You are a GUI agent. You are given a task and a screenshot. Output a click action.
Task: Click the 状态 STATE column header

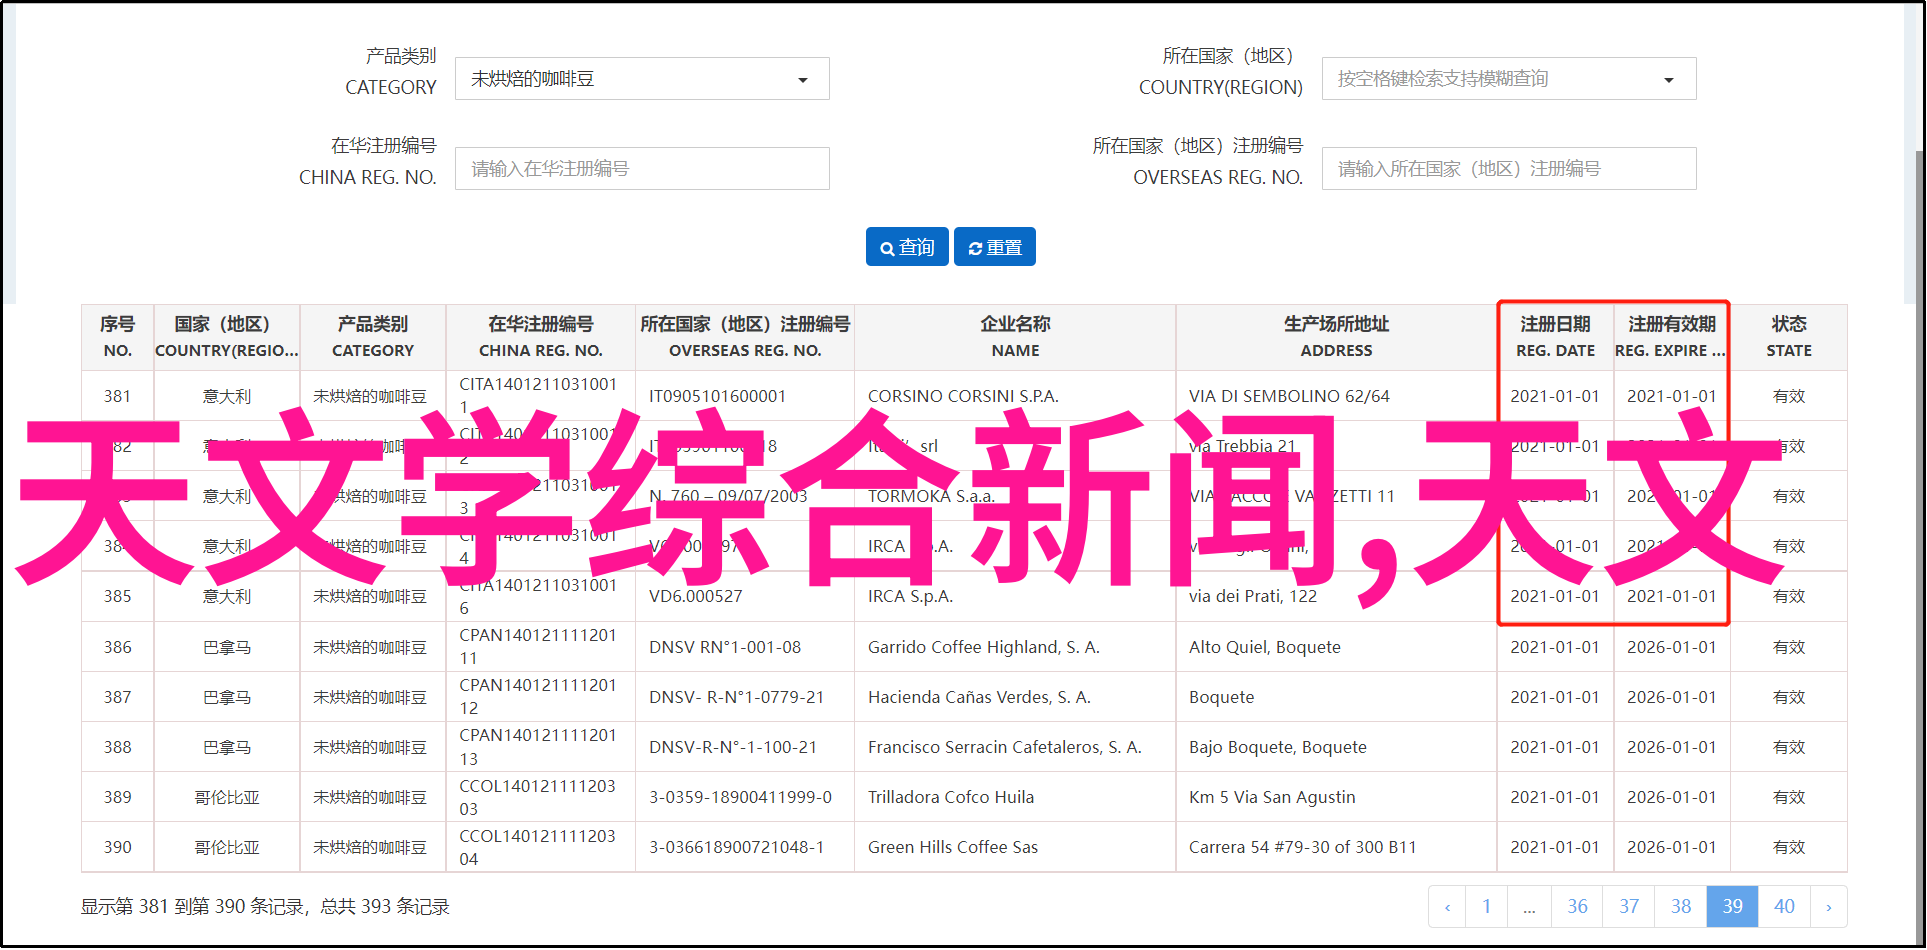tap(1789, 337)
